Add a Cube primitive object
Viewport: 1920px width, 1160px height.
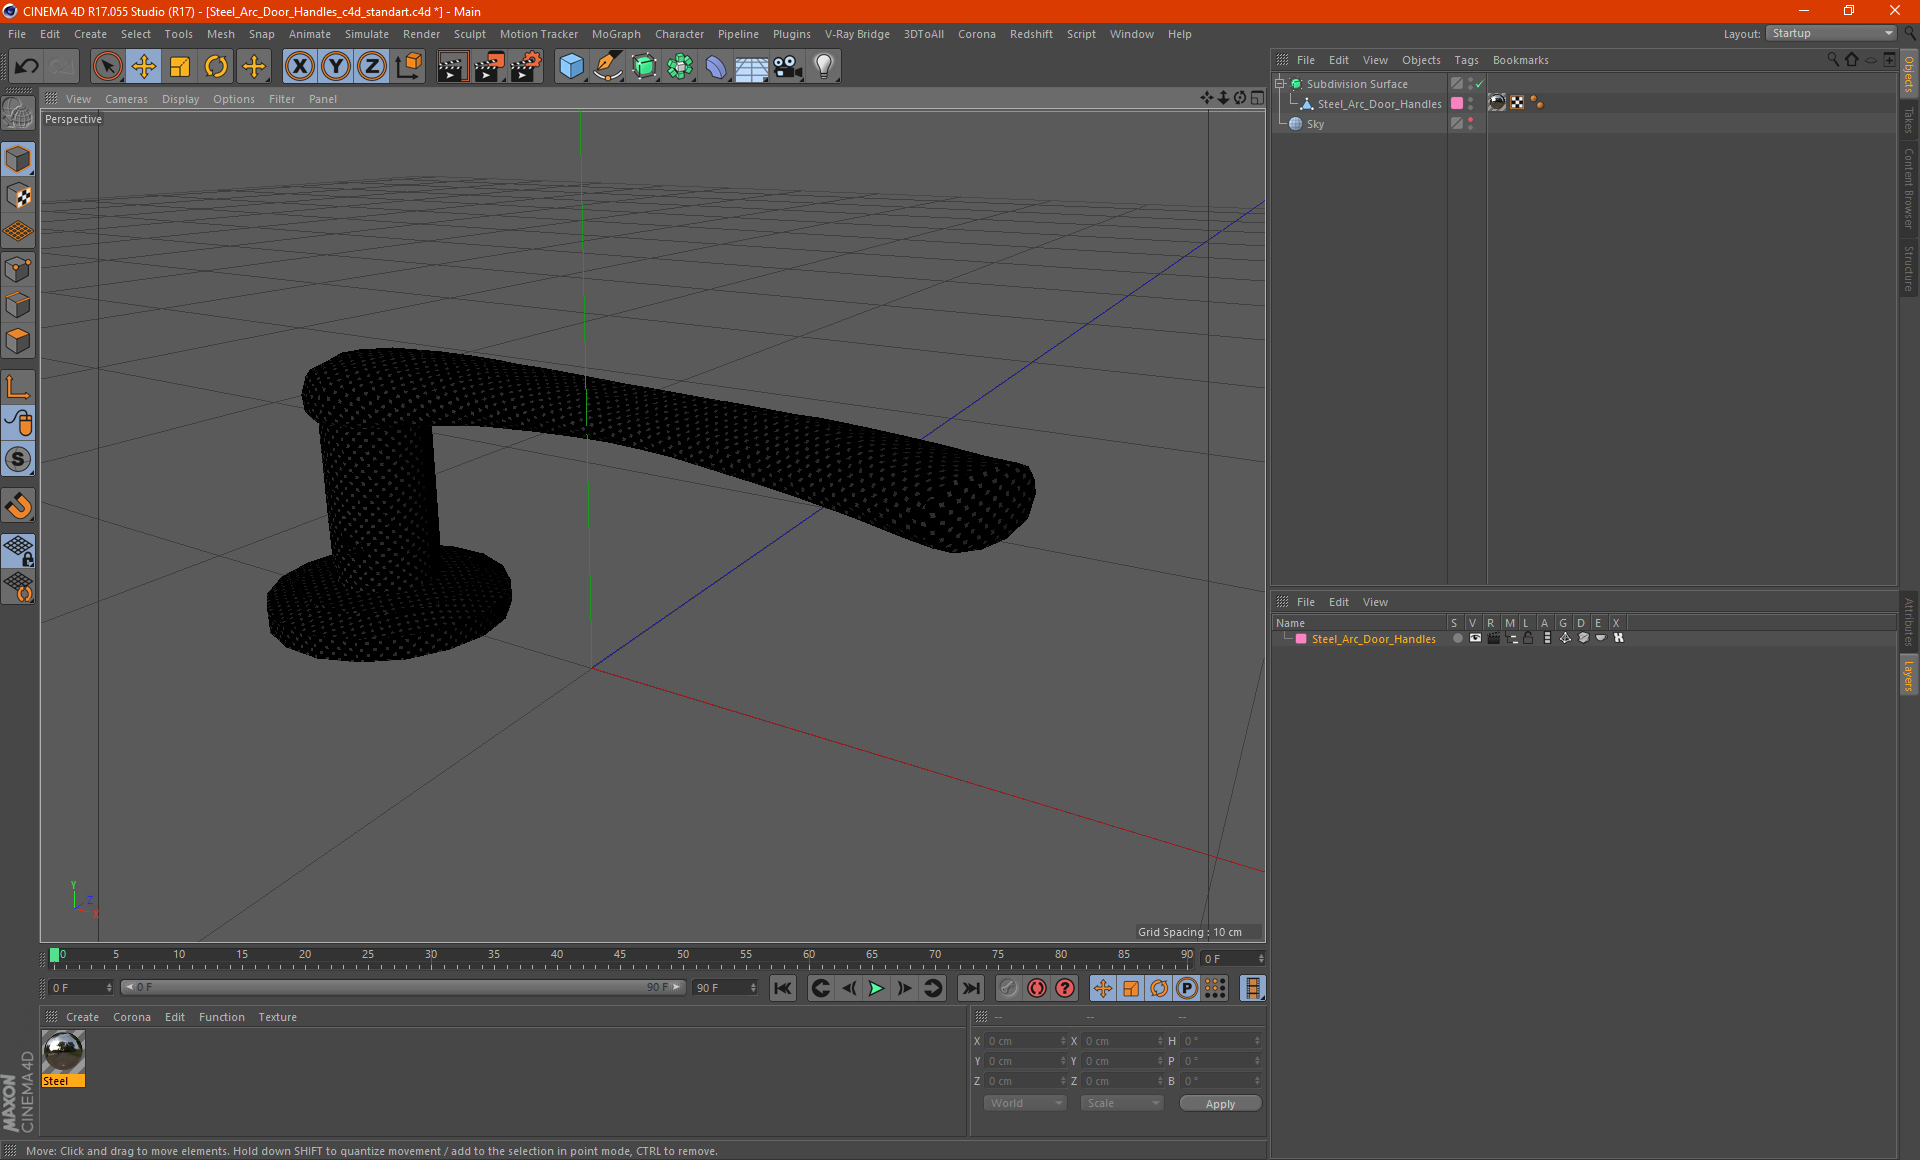(571, 67)
